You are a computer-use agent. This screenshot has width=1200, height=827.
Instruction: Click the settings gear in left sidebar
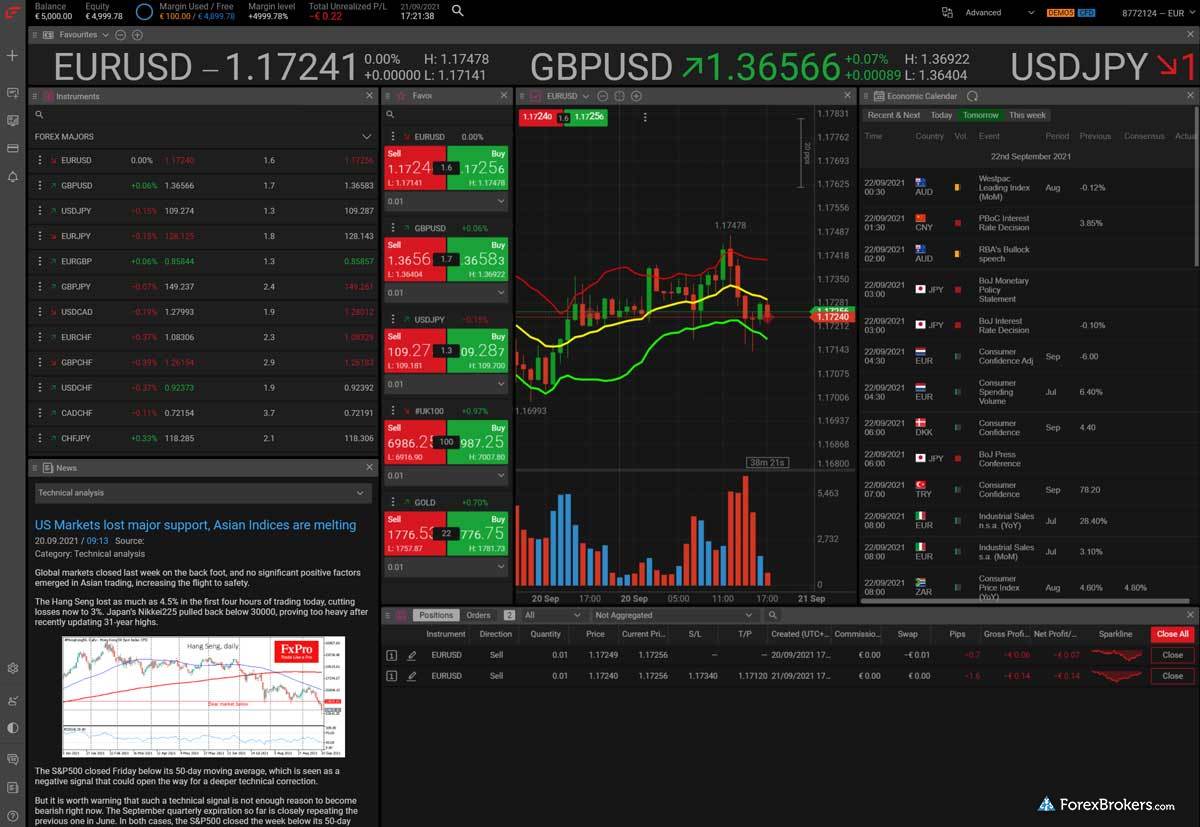12,668
